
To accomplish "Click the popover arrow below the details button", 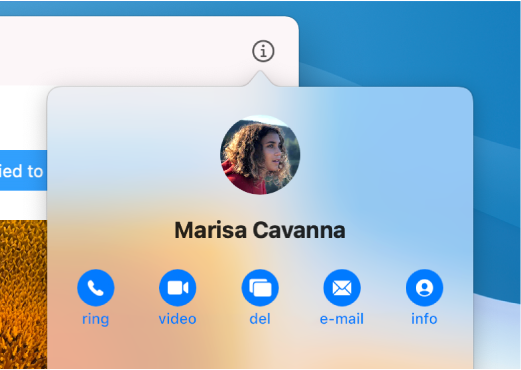I will (260, 79).
